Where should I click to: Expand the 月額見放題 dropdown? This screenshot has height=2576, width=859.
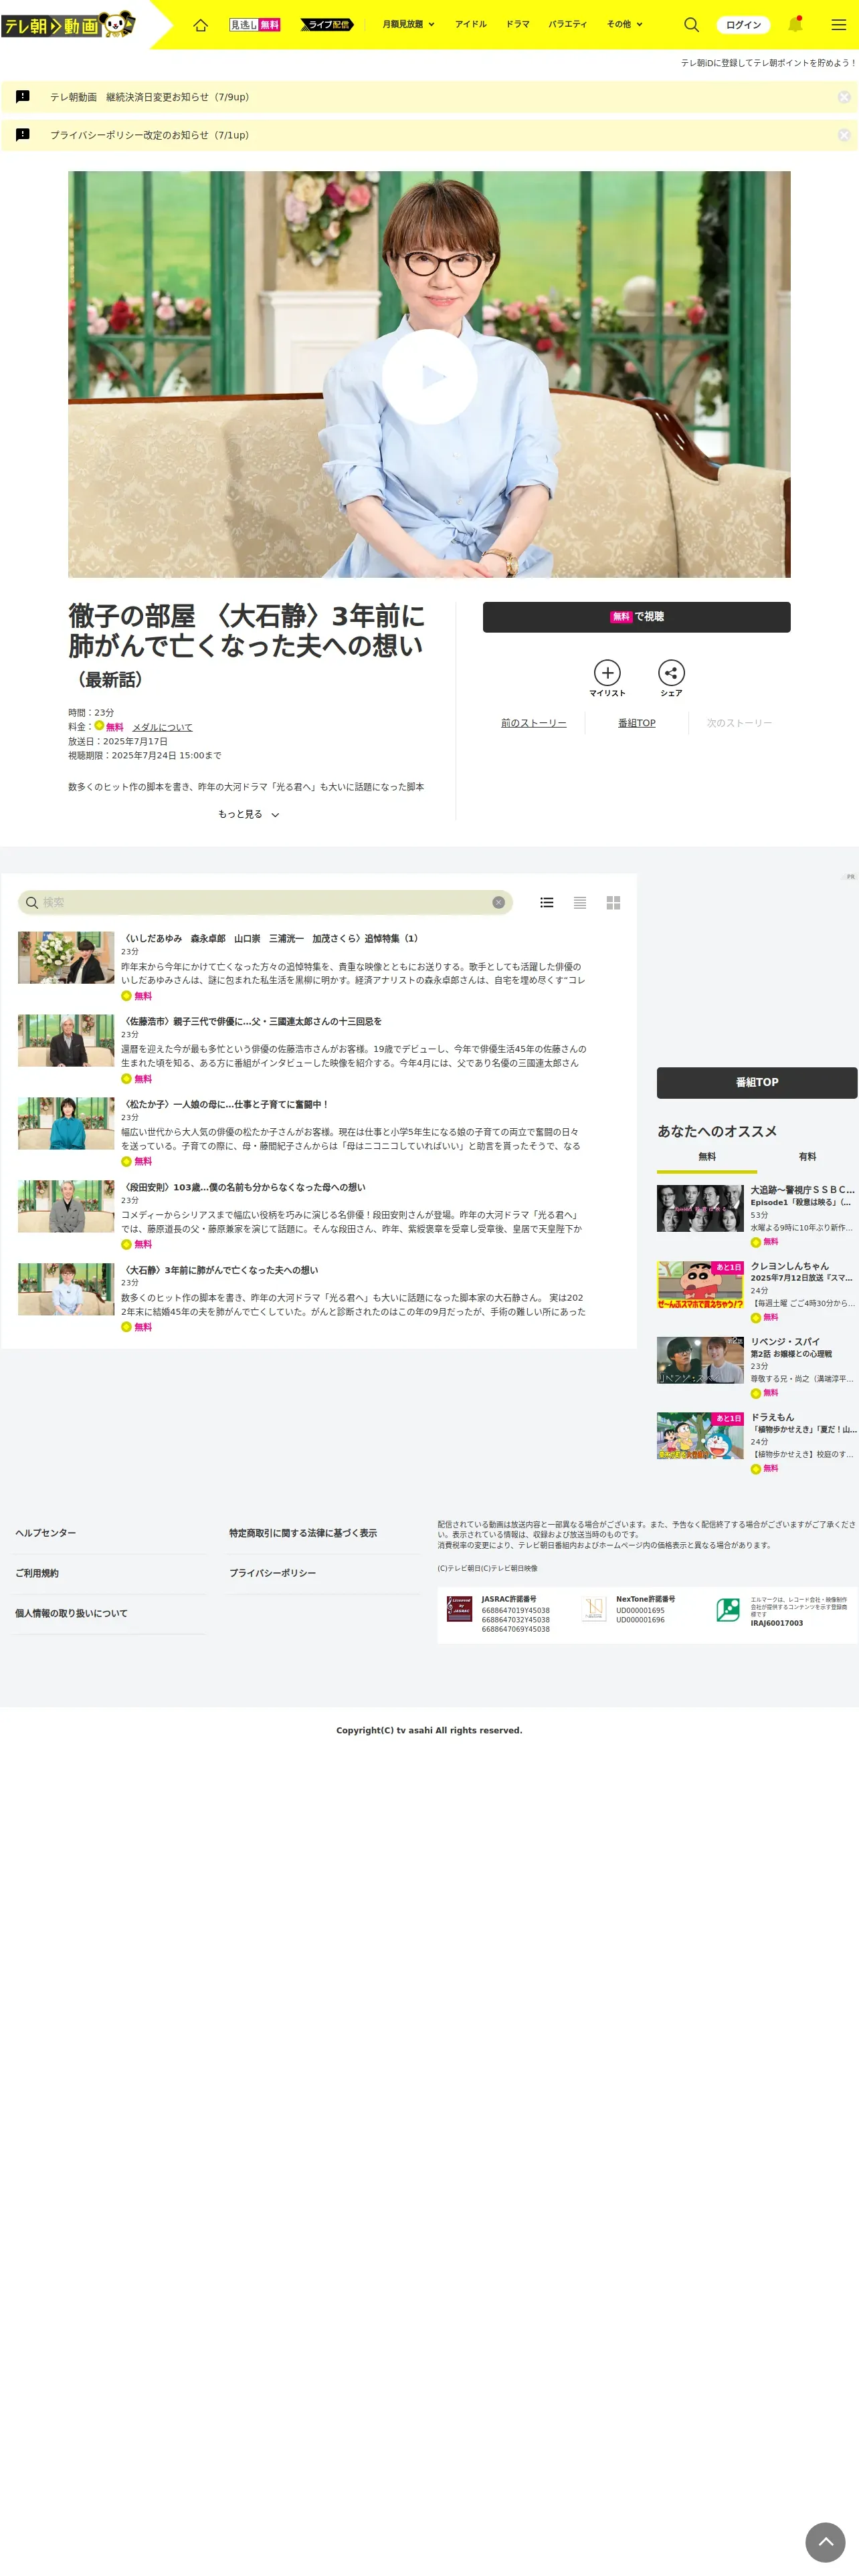point(408,24)
